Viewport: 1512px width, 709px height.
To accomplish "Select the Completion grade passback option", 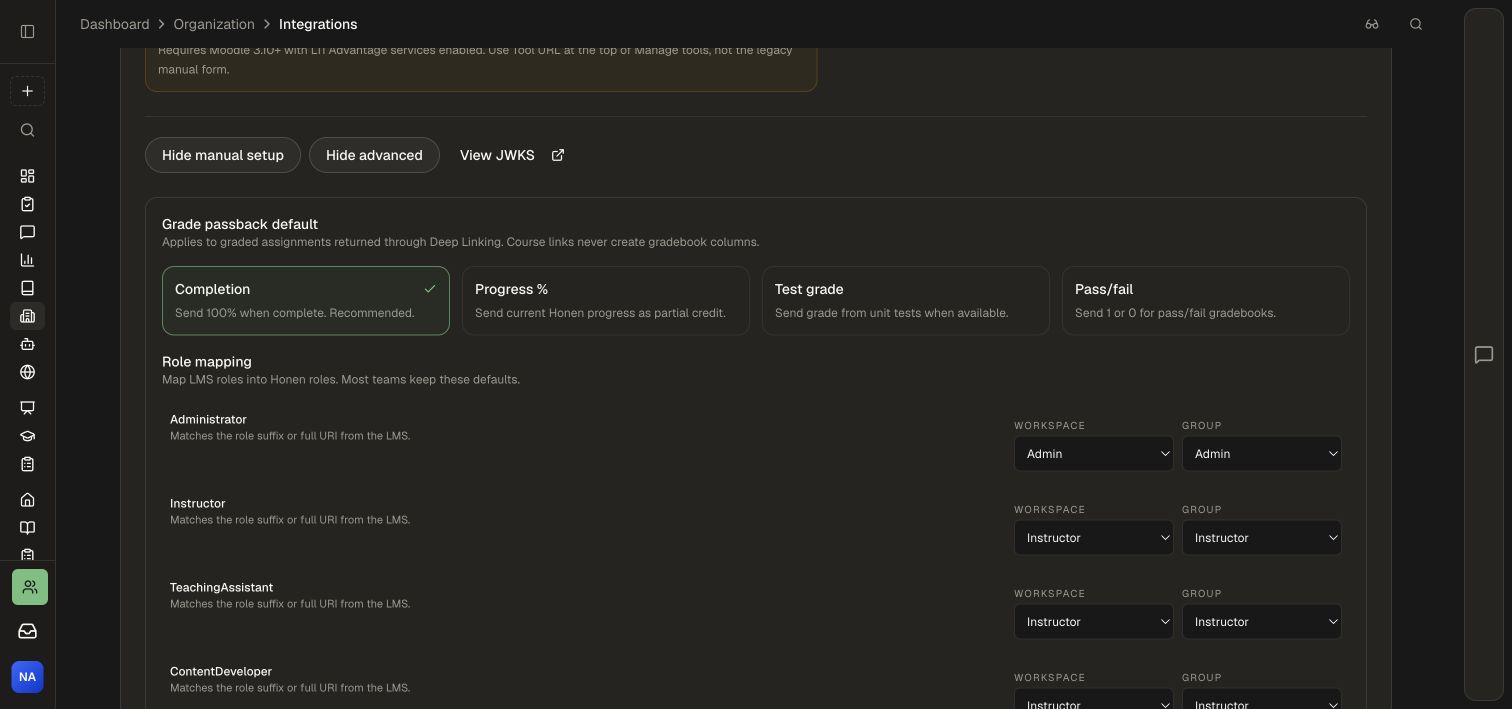I will click(306, 301).
